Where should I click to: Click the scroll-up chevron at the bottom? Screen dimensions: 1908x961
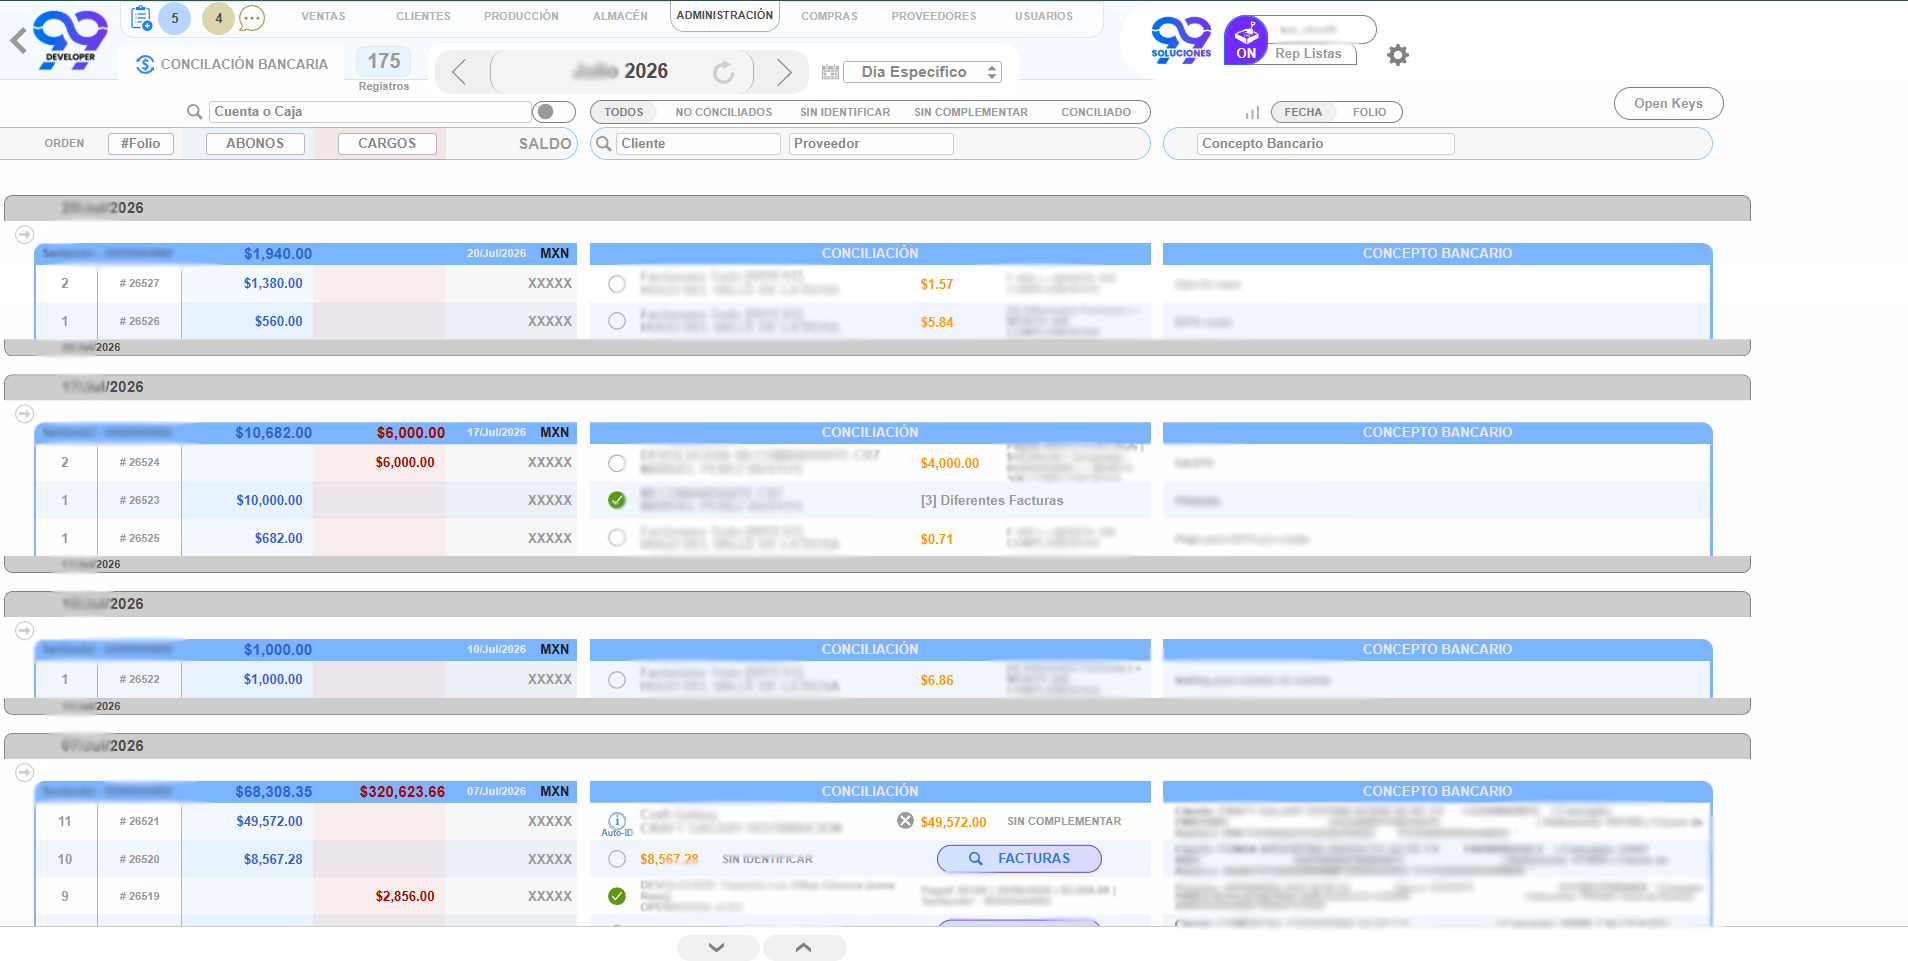click(804, 947)
